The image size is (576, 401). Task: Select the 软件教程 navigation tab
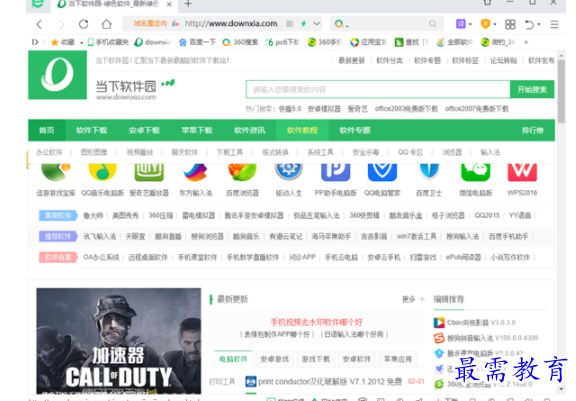pyautogui.click(x=302, y=130)
